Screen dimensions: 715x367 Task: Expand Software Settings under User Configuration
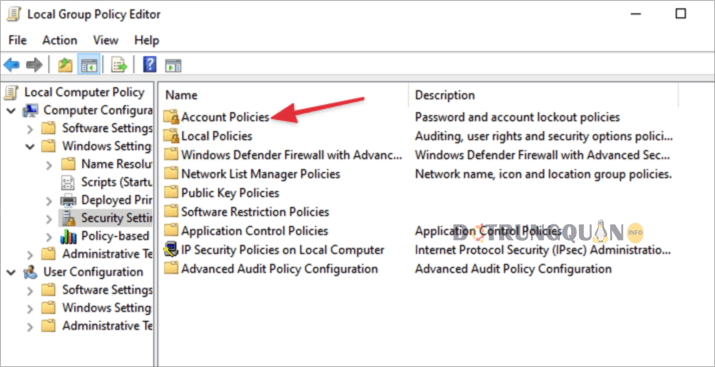point(30,290)
